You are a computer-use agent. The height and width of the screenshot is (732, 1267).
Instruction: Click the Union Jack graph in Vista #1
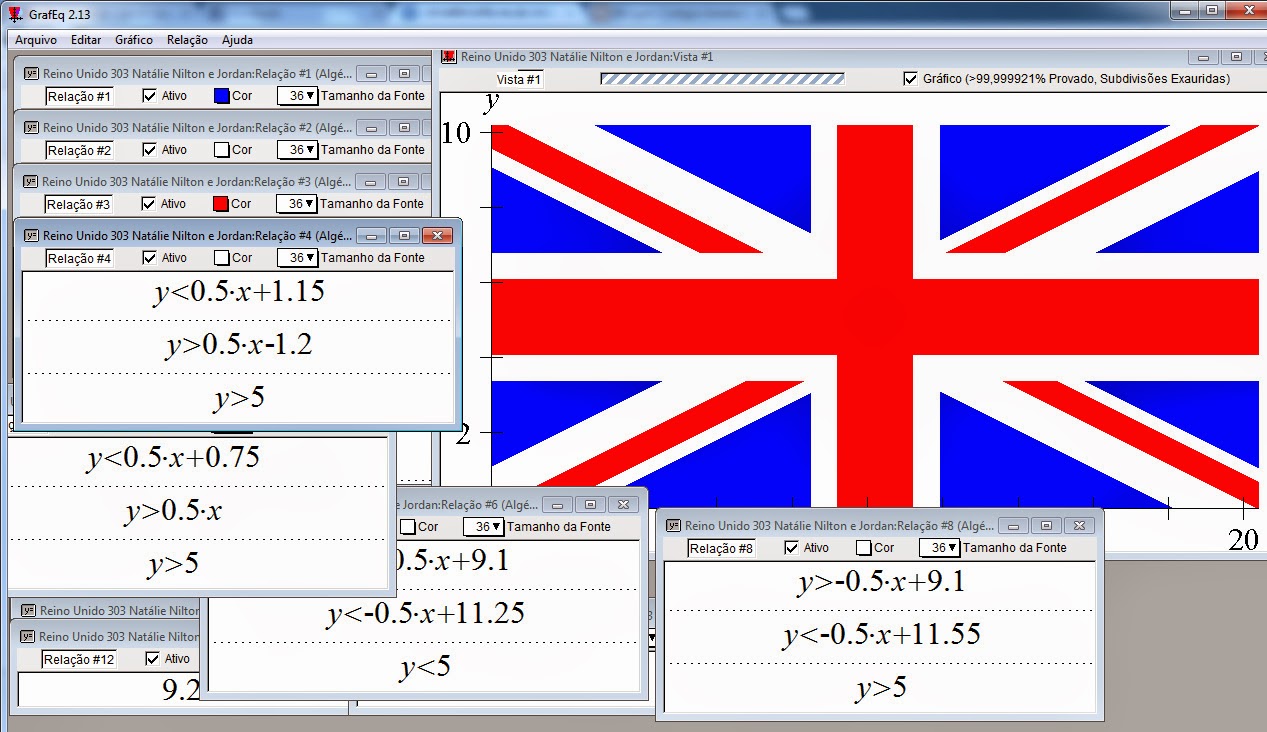click(875, 316)
